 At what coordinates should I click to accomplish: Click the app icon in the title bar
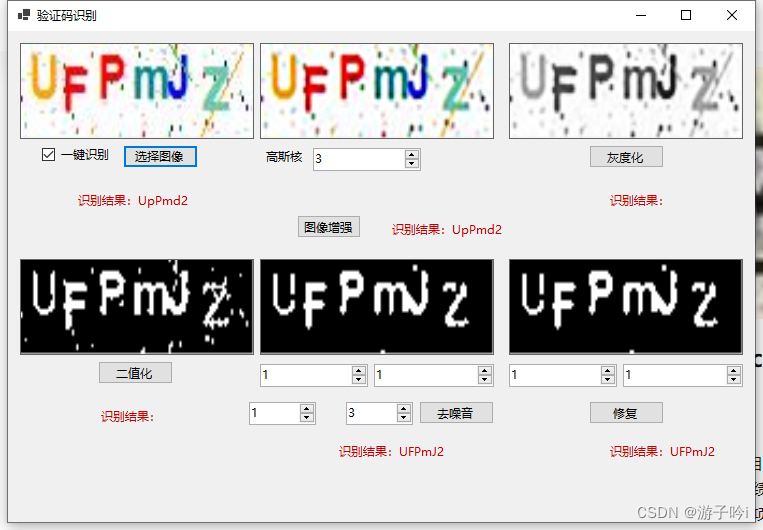click(x=24, y=15)
